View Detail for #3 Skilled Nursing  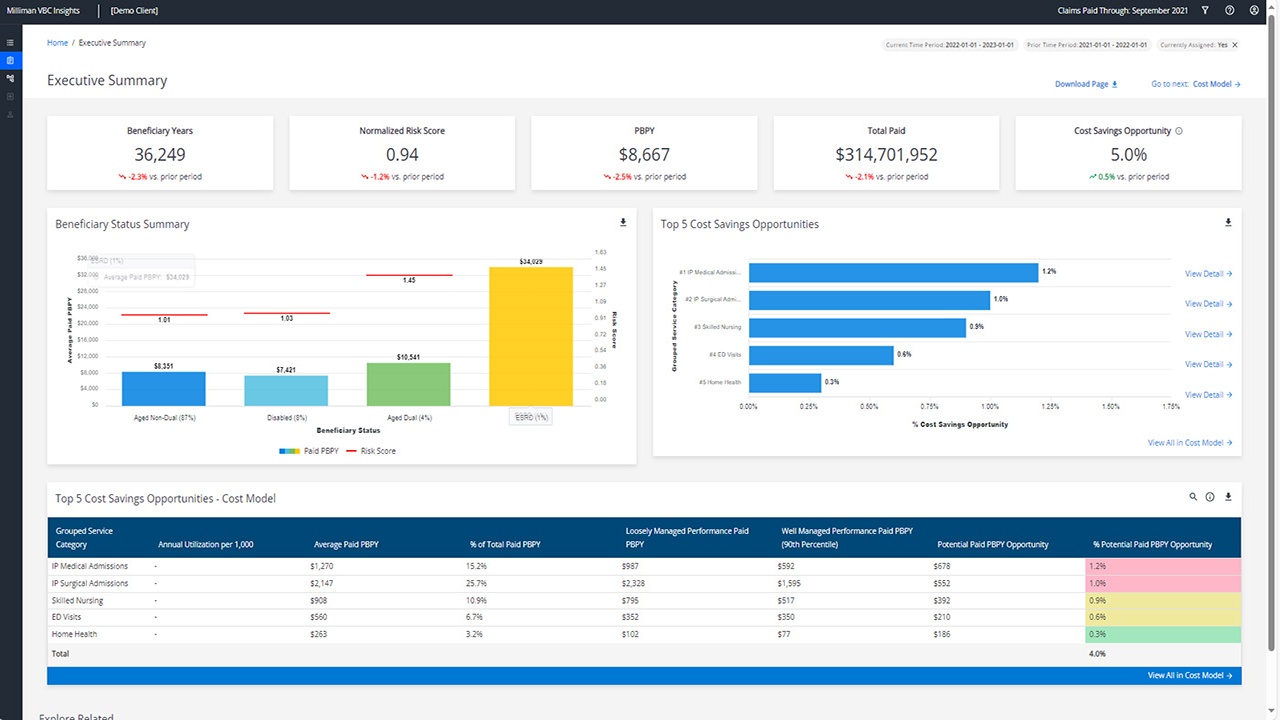click(1209, 334)
